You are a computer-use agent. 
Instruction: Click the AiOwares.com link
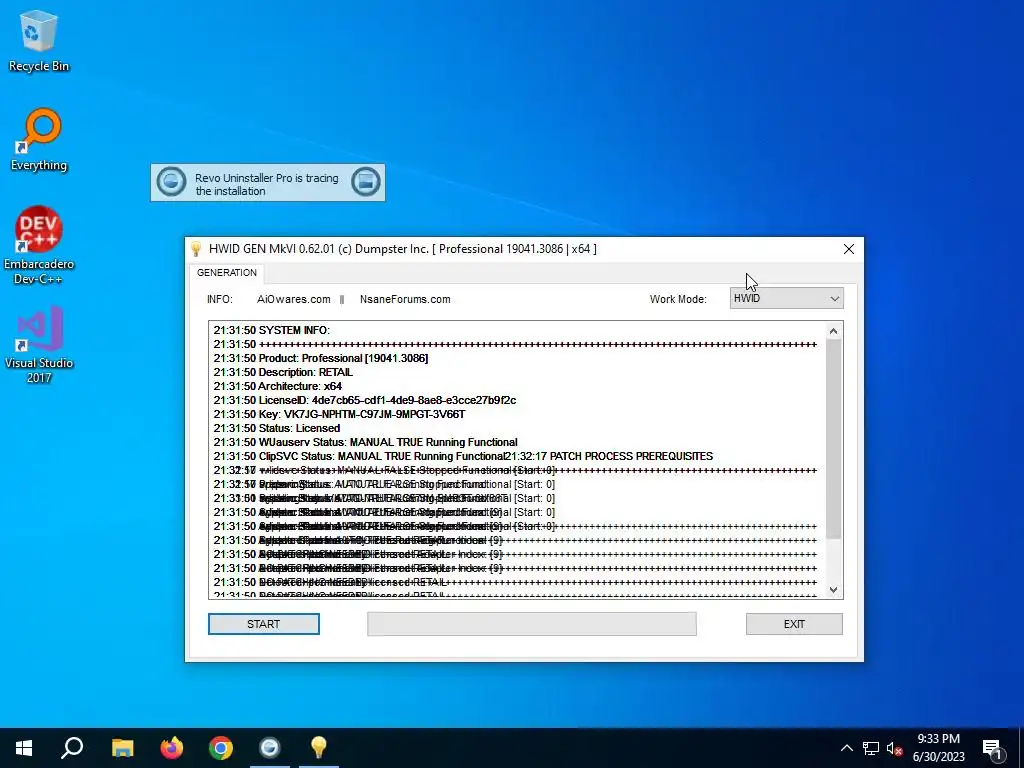294,299
